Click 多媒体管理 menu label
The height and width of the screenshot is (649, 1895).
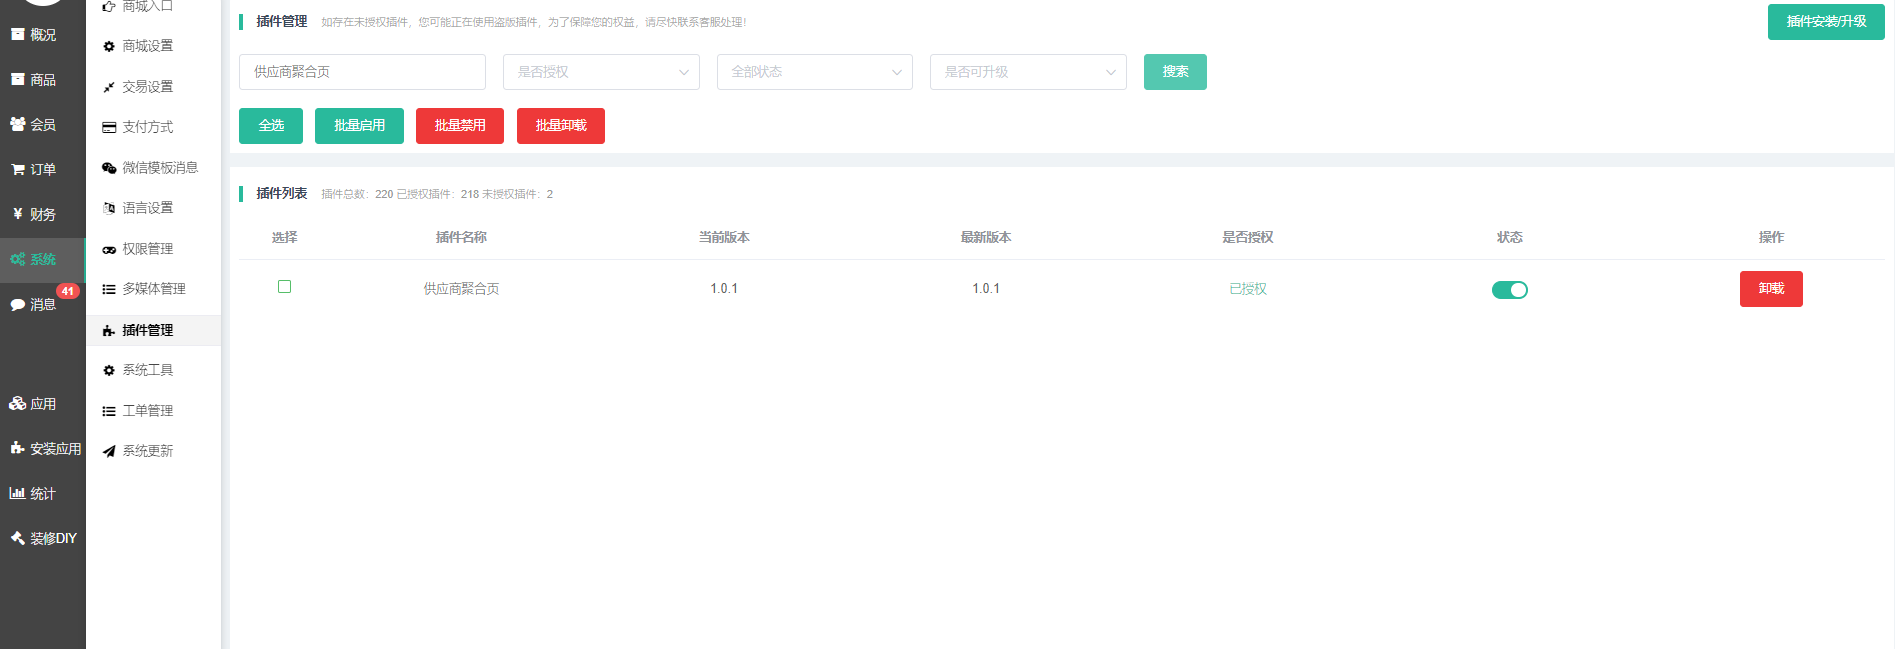[154, 289]
